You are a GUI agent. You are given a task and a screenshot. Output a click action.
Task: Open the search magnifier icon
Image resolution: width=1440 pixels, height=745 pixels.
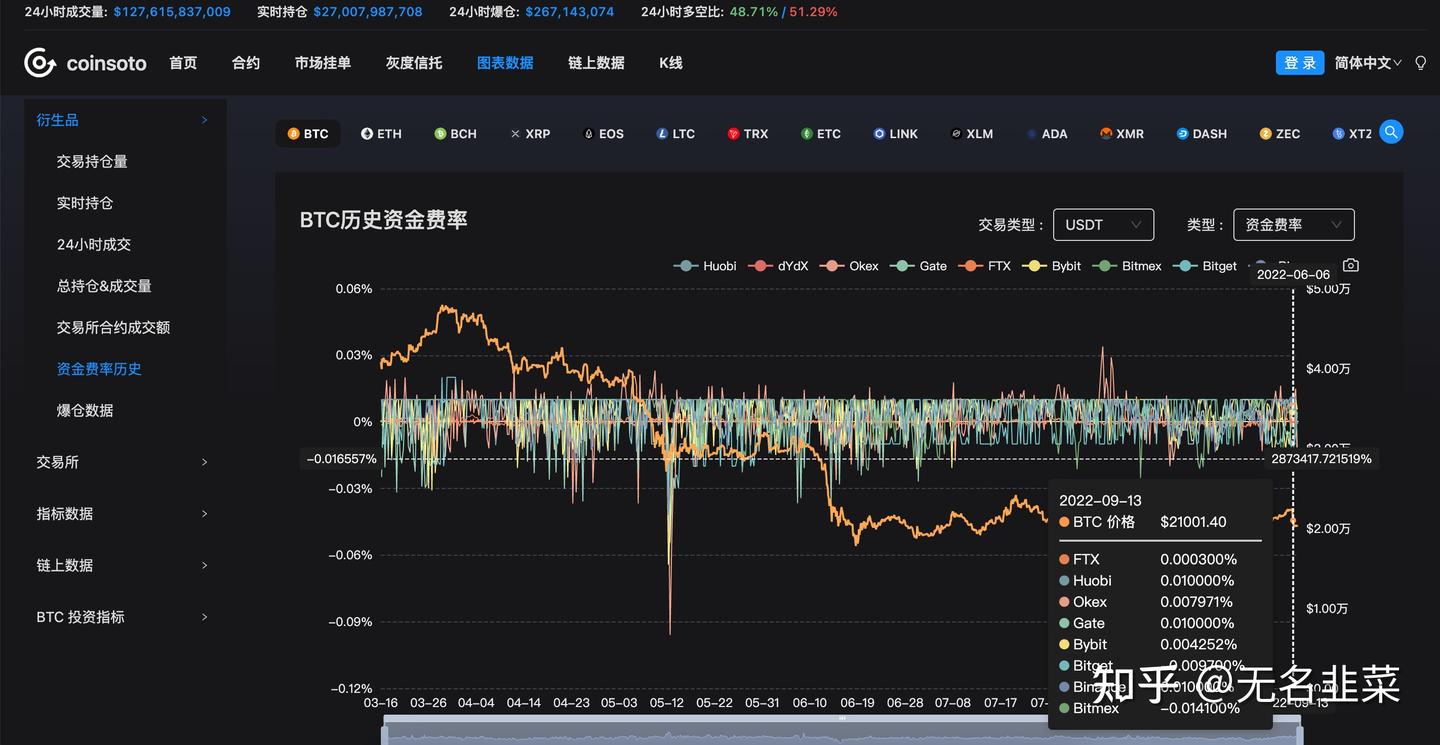pyautogui.click(x=1391, y=131)
